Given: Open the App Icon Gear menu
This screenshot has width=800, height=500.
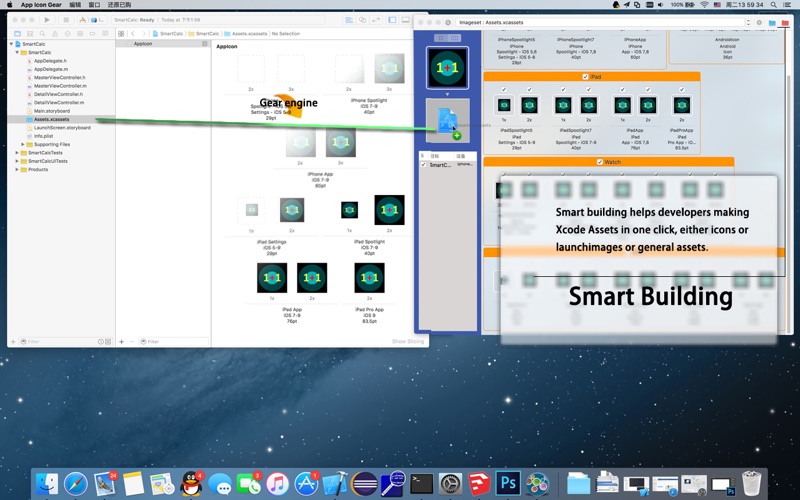Looking at the screenshot, I should tap(41, 5).
